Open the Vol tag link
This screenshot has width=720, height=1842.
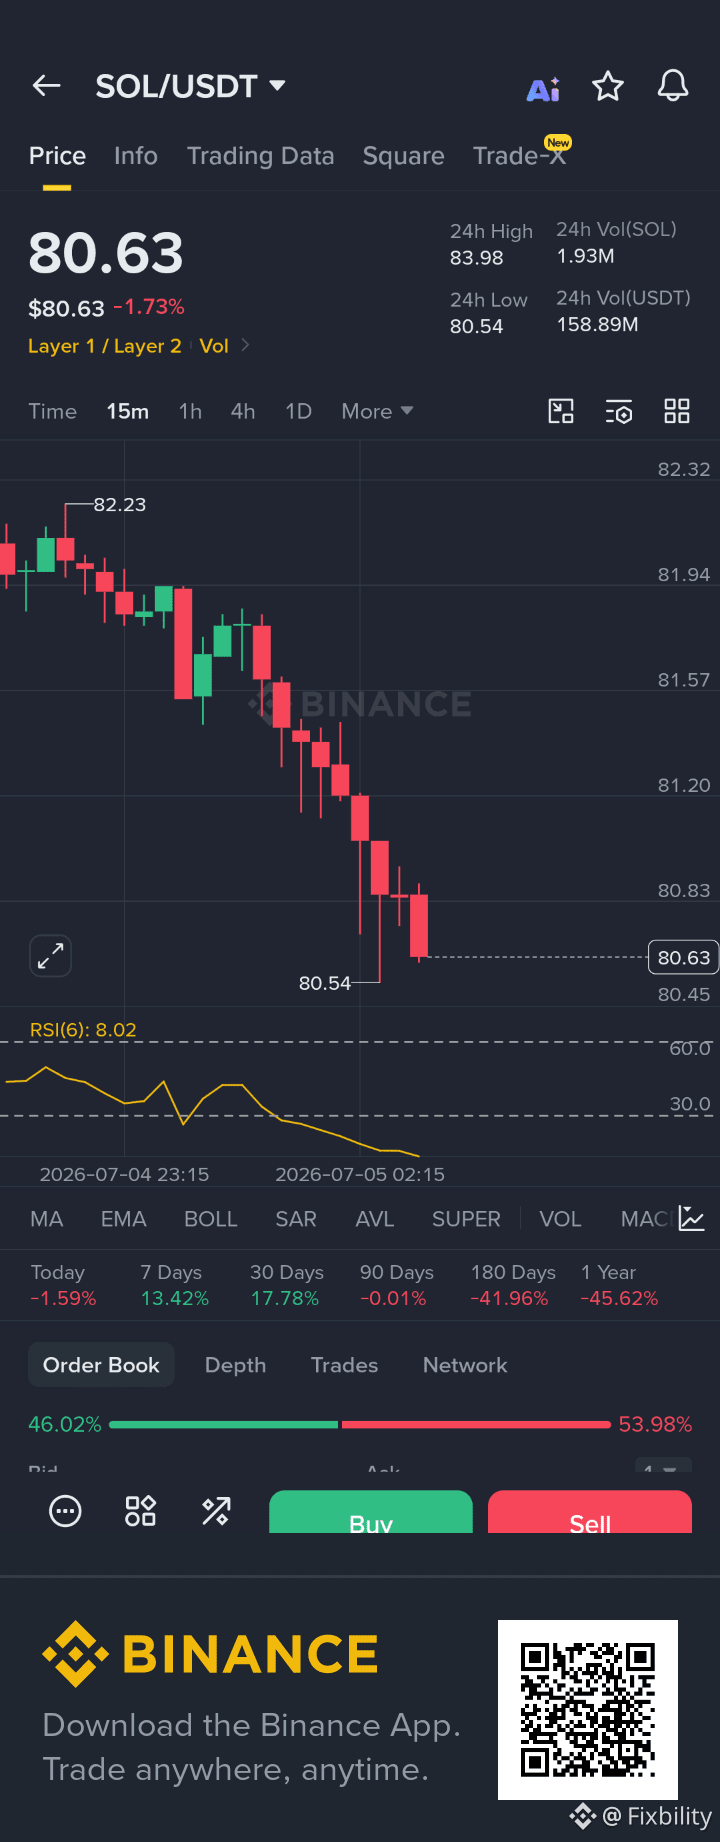coord(214,346)
